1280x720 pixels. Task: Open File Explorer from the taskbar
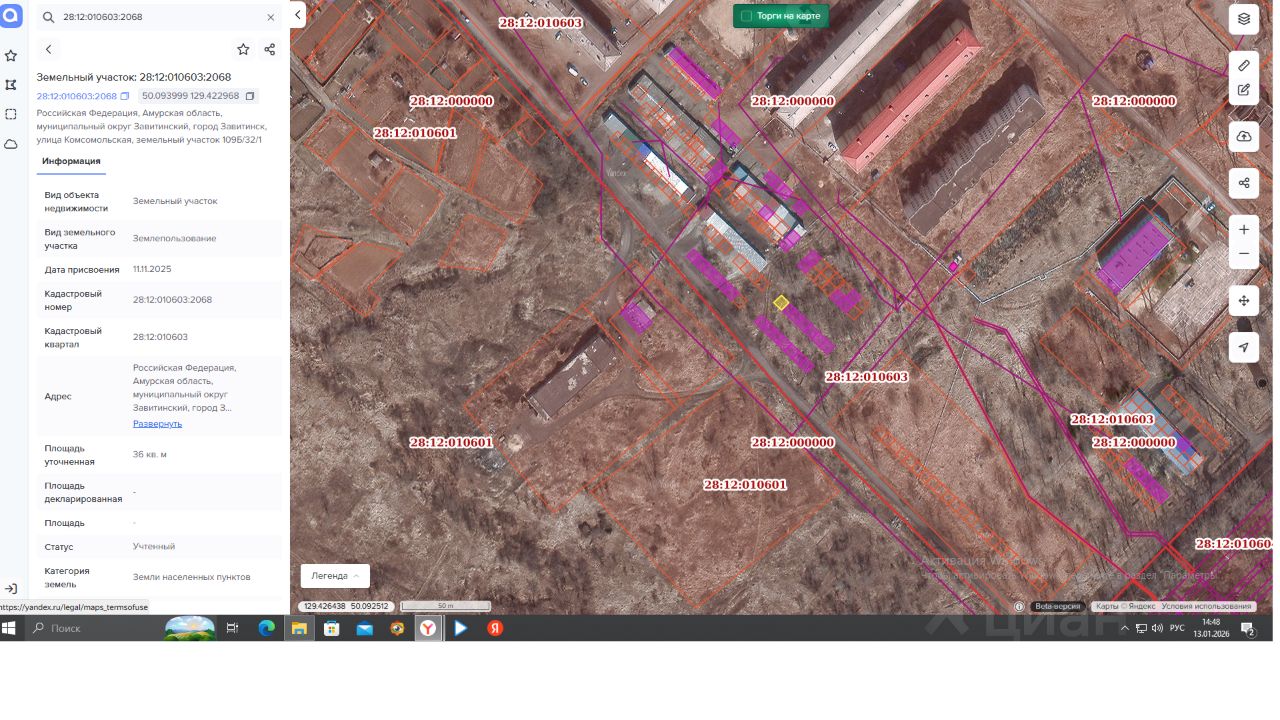[x=298, y=628]
